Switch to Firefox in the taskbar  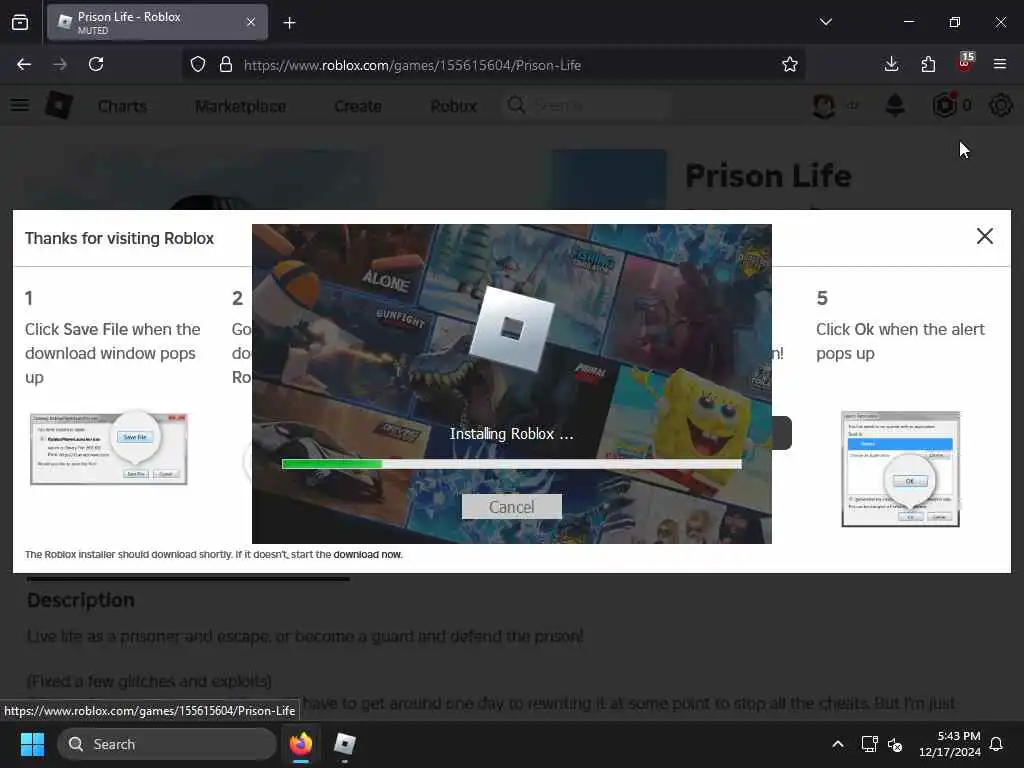click(301, 744)
